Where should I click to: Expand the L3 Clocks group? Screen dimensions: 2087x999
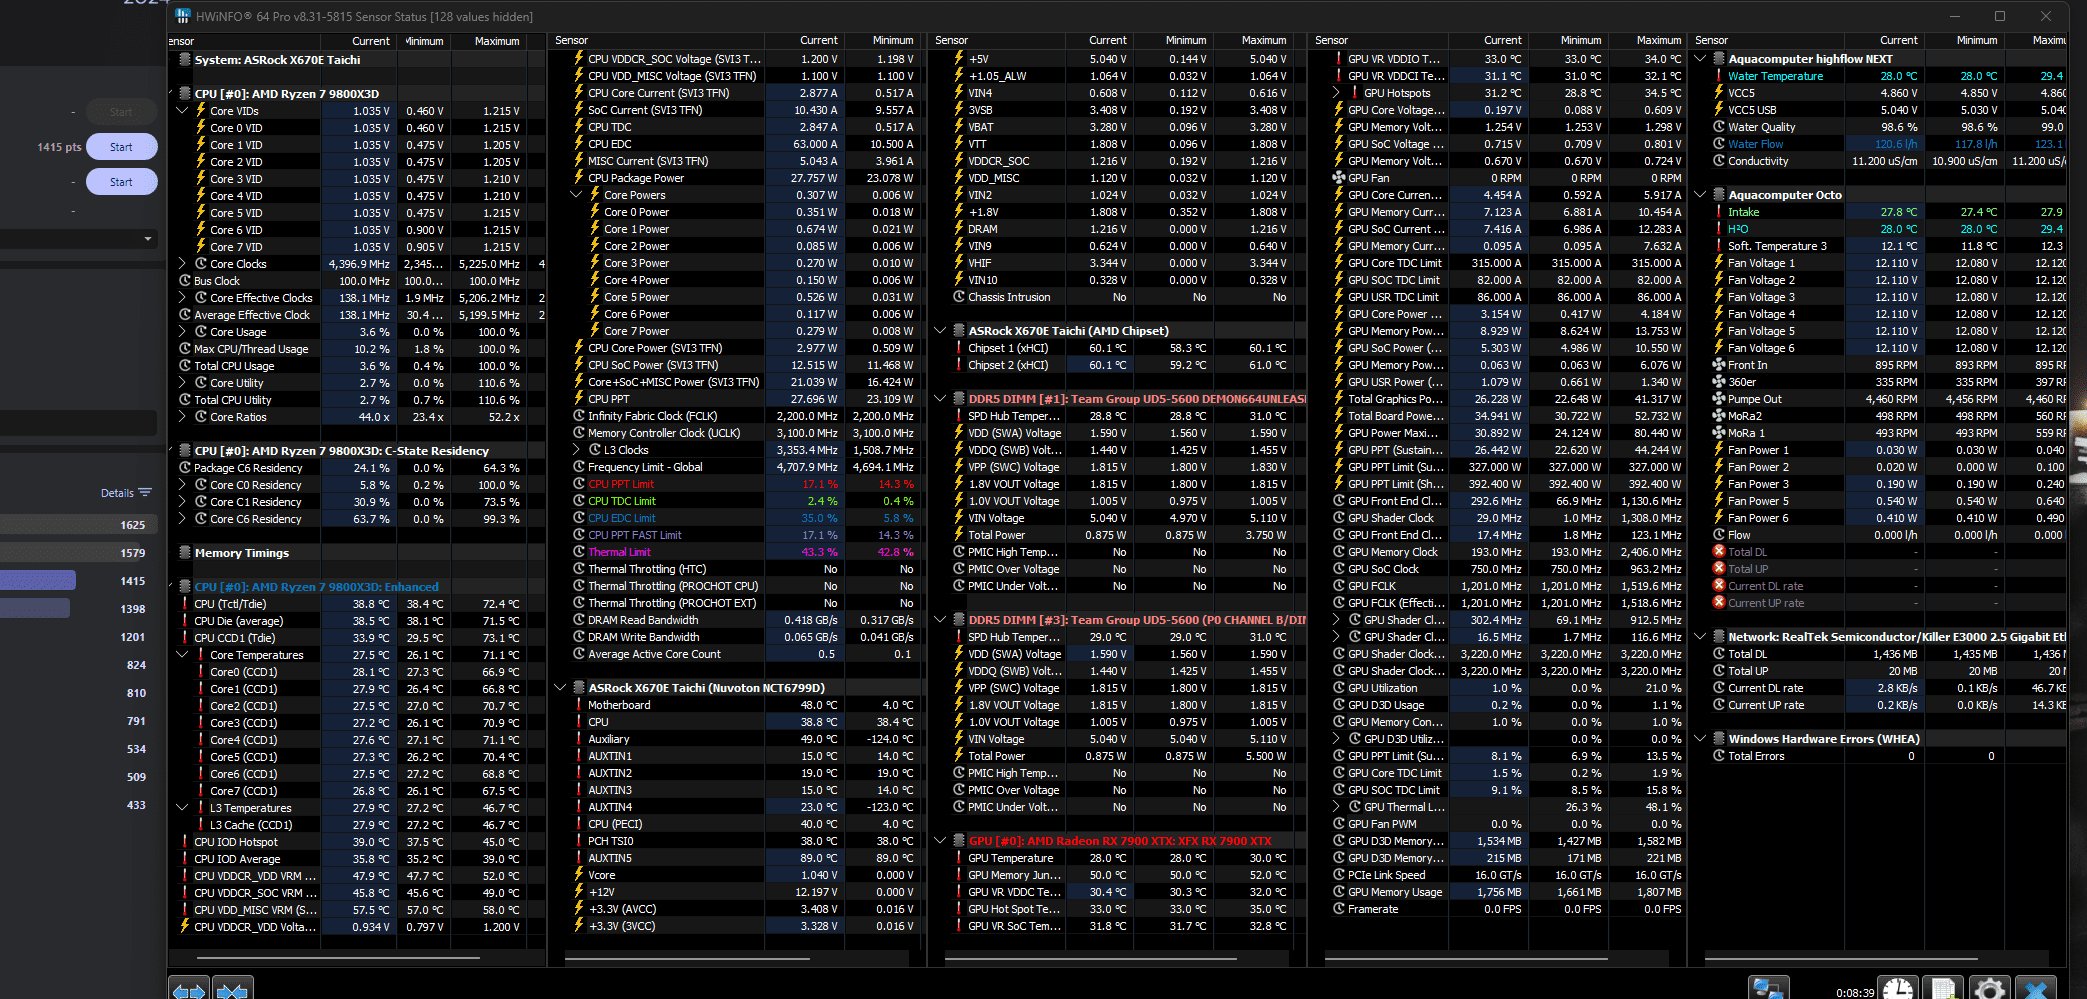576,450
